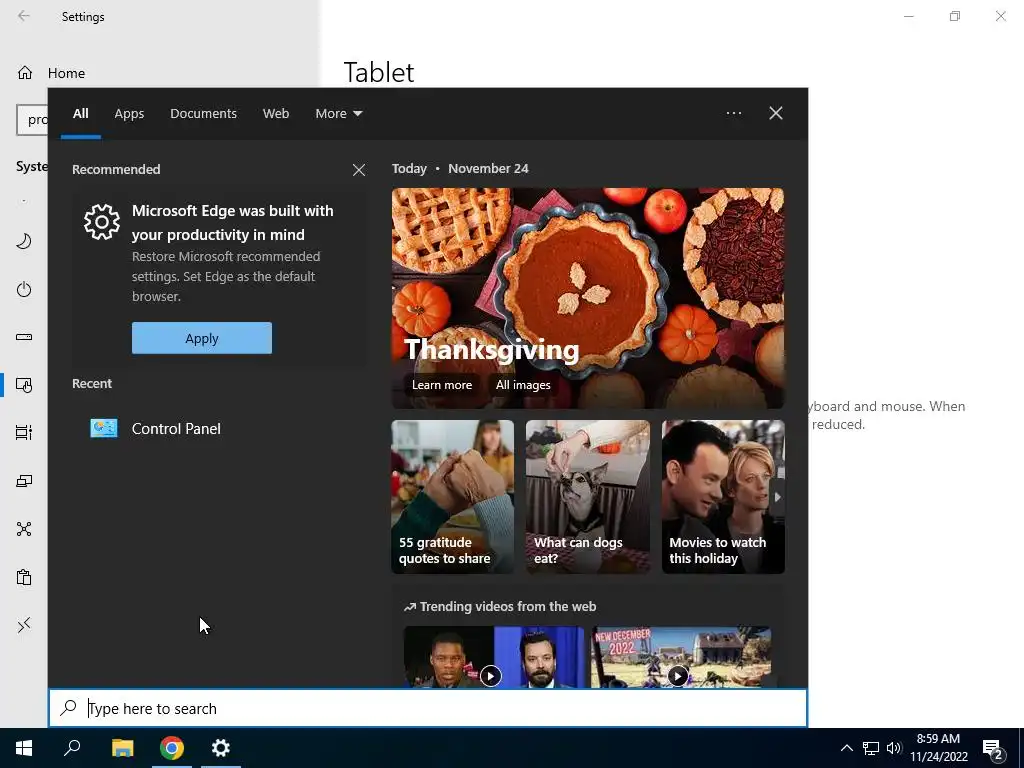Click the Settings search field
Viewport: 1024px width, 768px height.
pyautogui.click(x=33, y=120)
